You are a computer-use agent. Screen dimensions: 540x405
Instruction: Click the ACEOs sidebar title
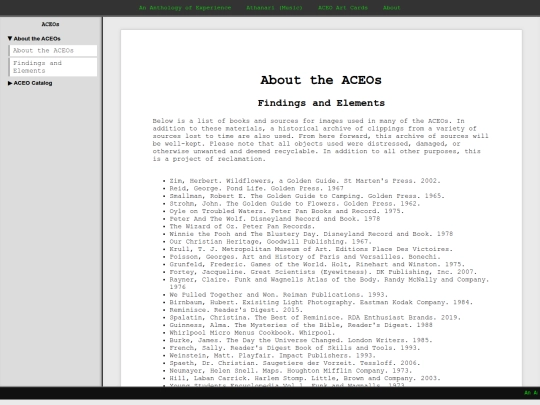pos(50,24)
